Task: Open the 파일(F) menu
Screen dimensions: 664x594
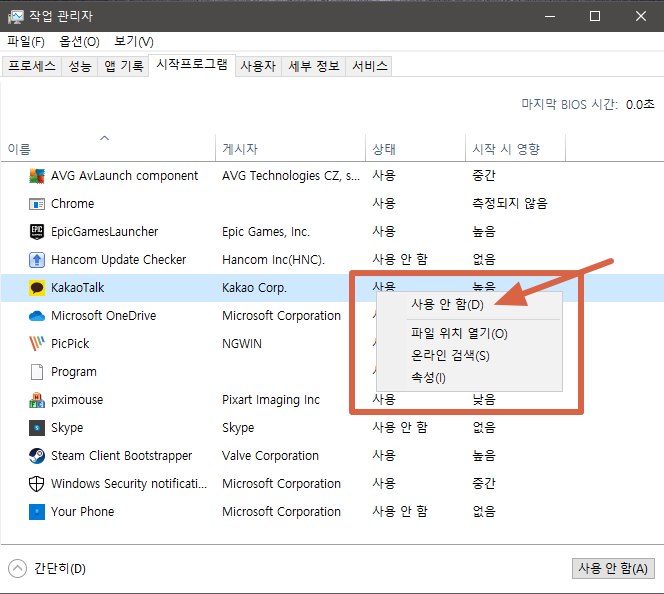Action: [26, 41]
